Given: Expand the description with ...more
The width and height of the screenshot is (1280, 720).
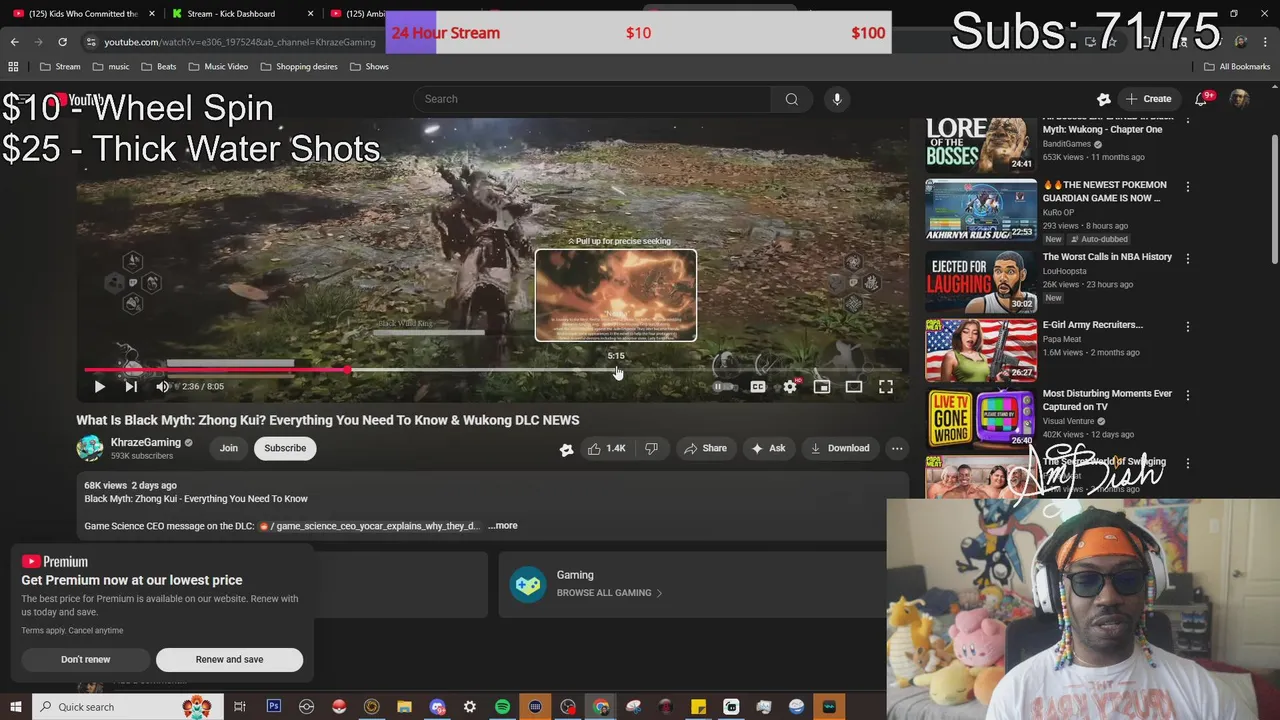Looking at the screenshot, I should click(502, 525).
